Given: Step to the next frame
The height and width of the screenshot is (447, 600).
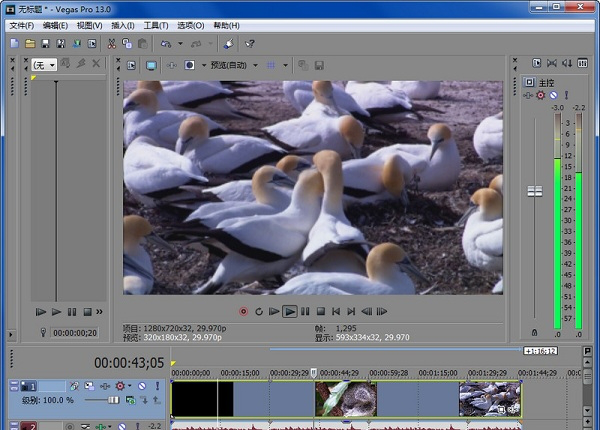Looking at the screenshot, I should coord(382,312).
